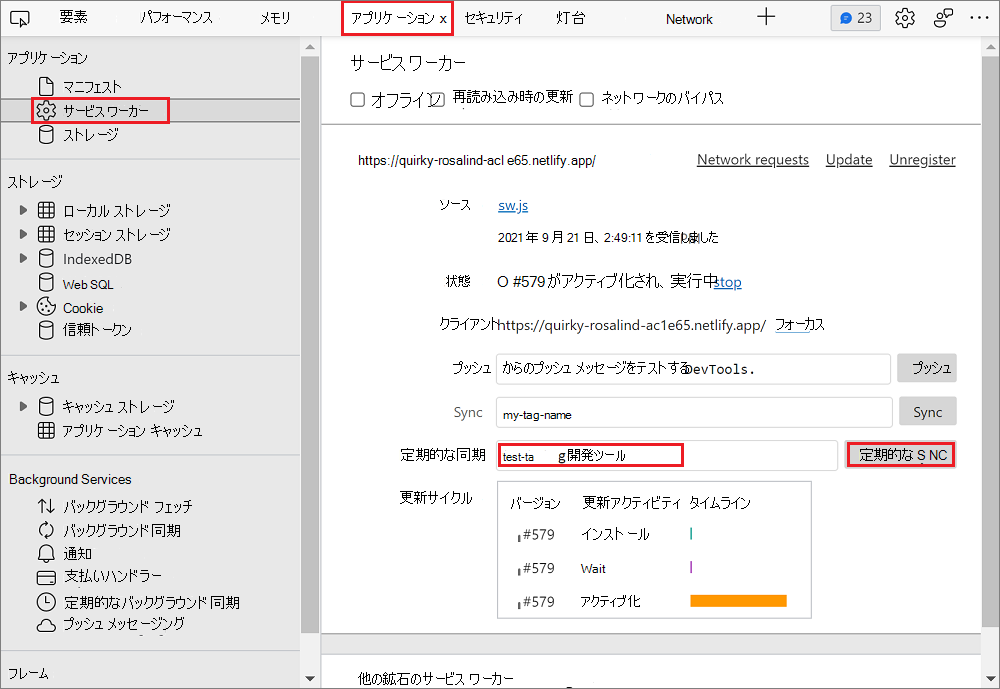Click the マニフェスト document icon
Screen dimensions: 1000x689
(x=46, y=86)
